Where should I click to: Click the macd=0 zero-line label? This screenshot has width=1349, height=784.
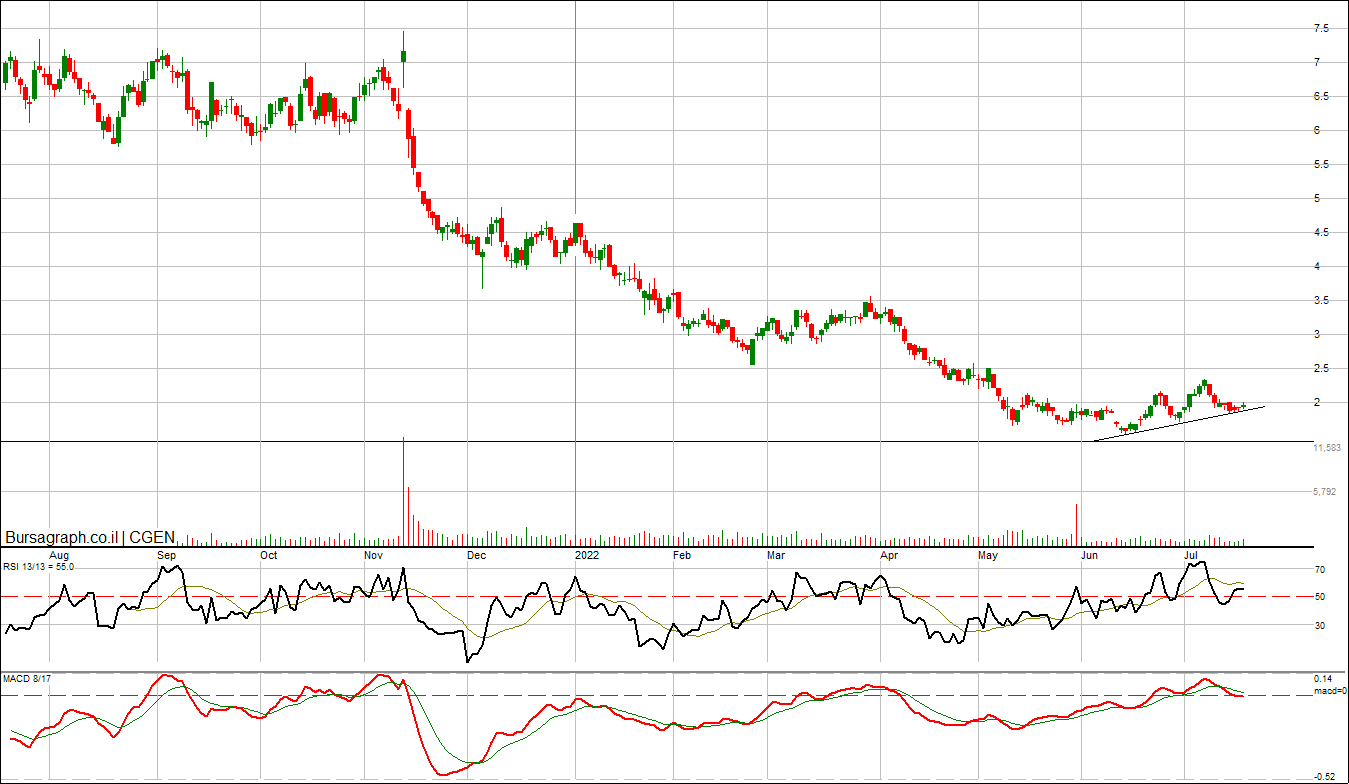(x=1330, y=690)
